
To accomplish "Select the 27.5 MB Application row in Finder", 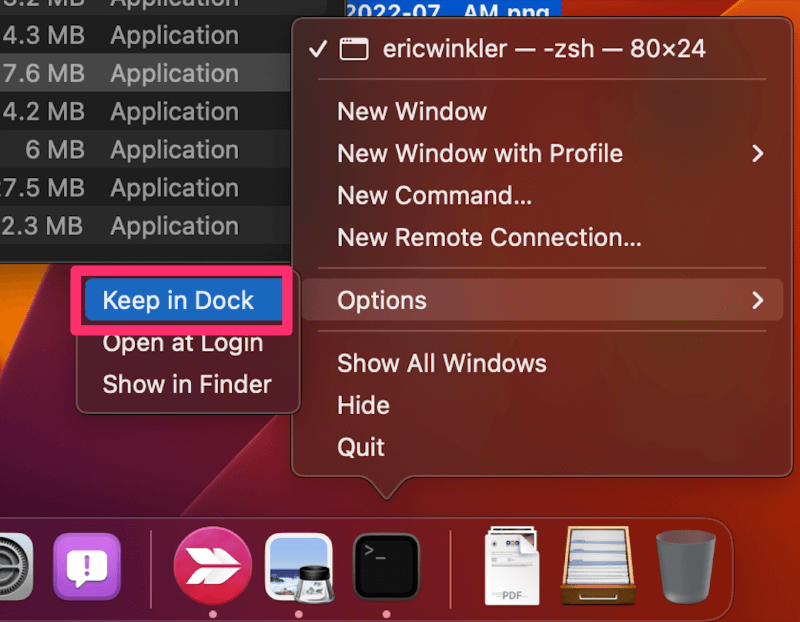I will click(x=145, y=188).
